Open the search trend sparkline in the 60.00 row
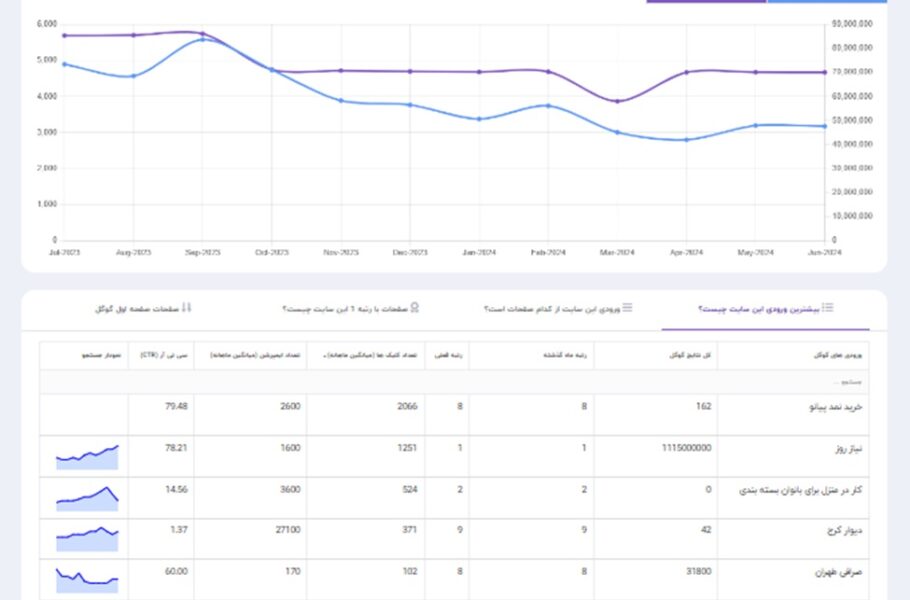This screenshot has width=910, height=600. pos(87,580)
